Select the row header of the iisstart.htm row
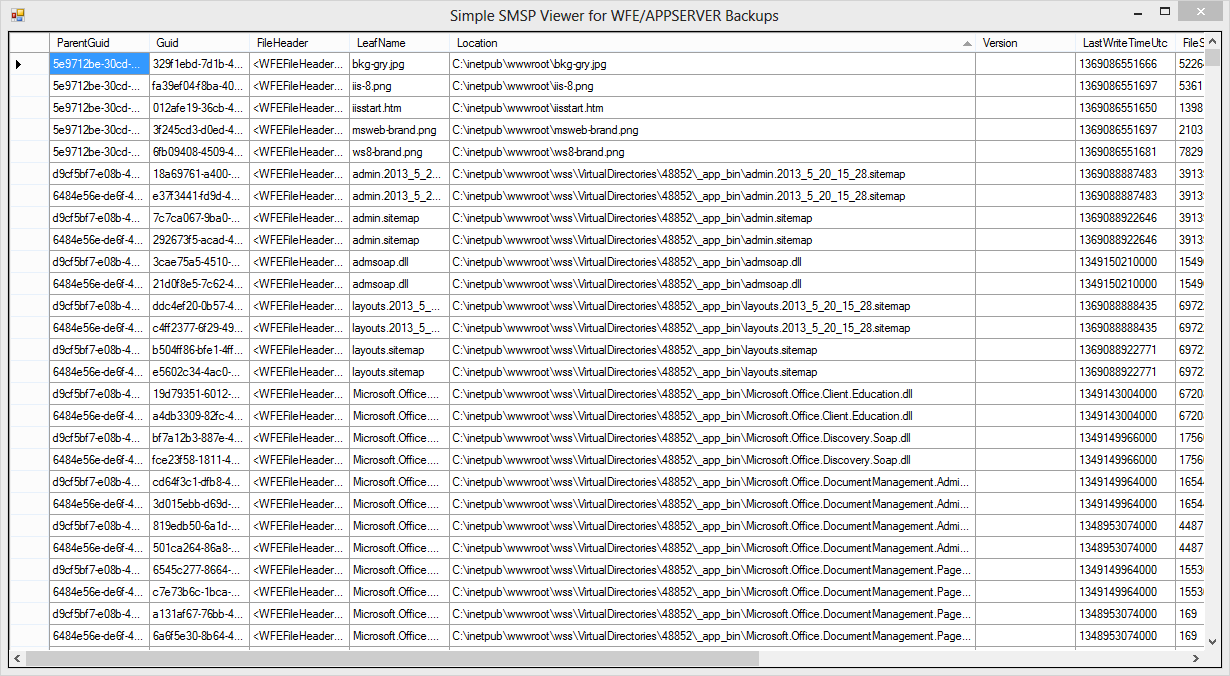This screenshot has width=1230, height=676. point(29,108)
